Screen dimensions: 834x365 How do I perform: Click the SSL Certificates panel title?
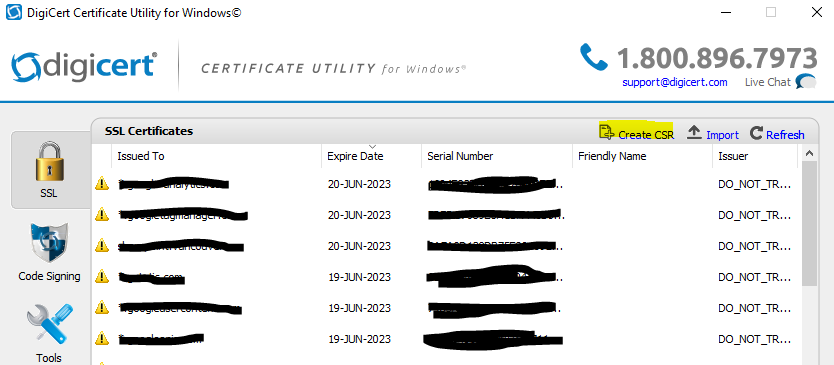[149, 131]
